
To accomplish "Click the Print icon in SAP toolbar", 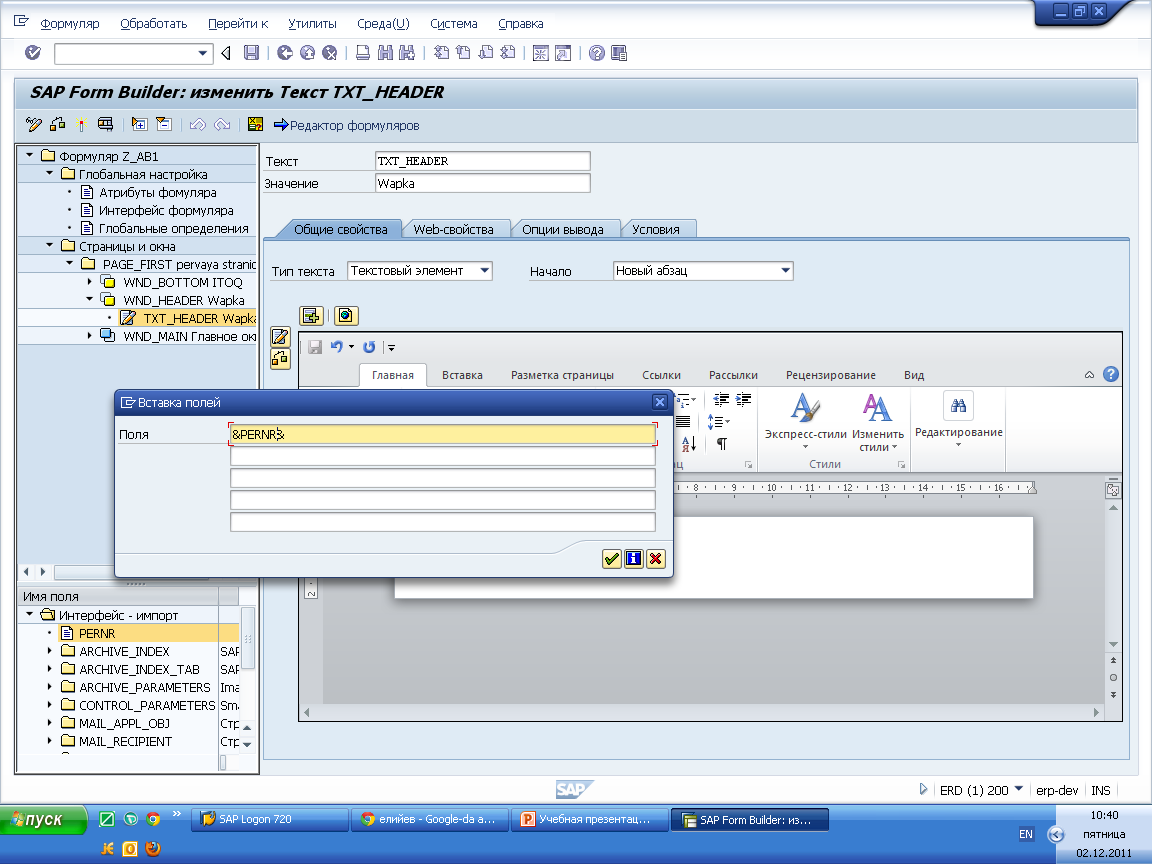I will pos(363,53).
